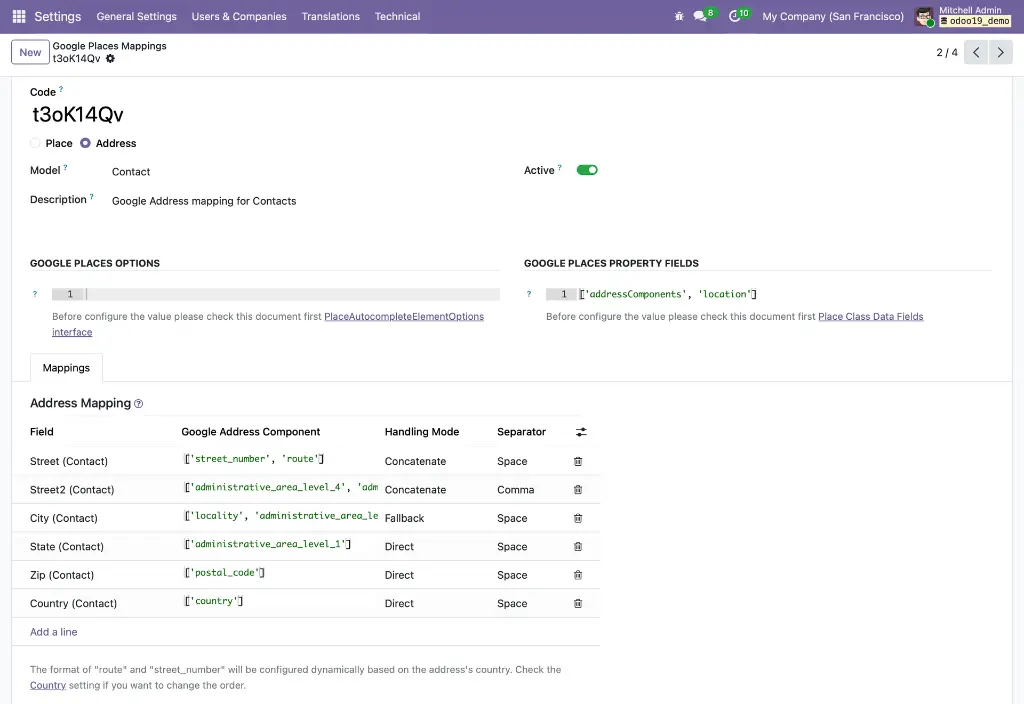Viewport: 1024px width, 704px height.
Task: Open the apps grid menu icon
Action: coord(19,16)
